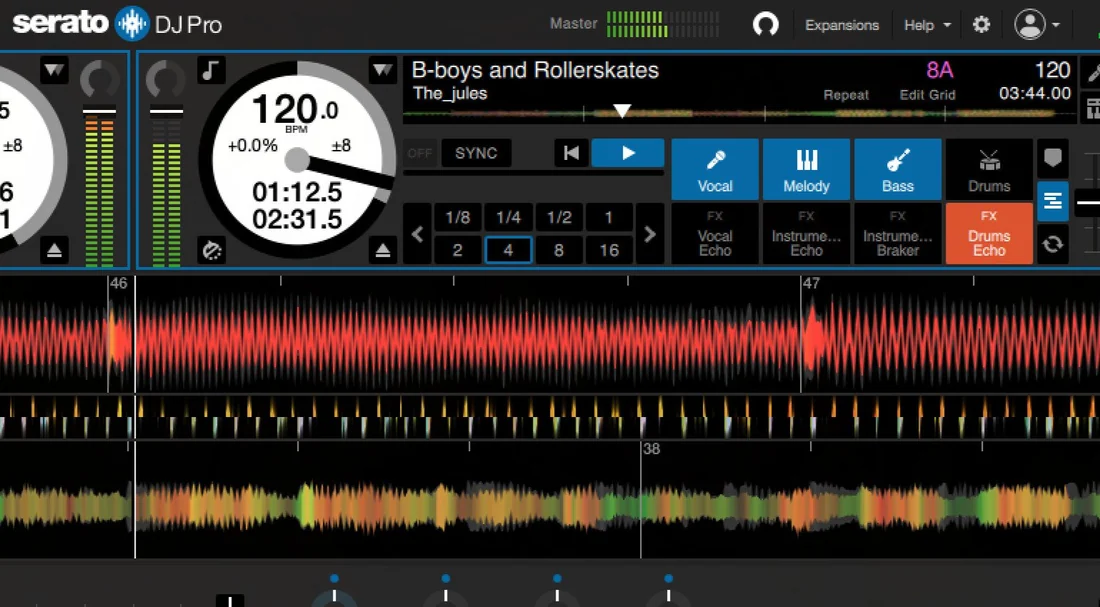Screen dimensions: 1100x607
Task: Toggle the Vocal stem button
Action: coord(715,169)
